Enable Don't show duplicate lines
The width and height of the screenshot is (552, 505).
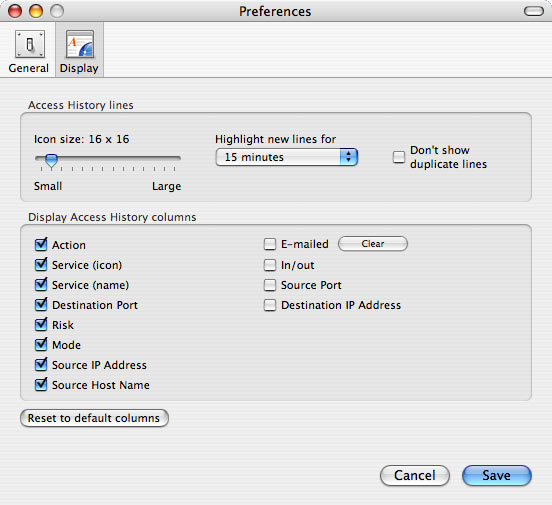399,157
